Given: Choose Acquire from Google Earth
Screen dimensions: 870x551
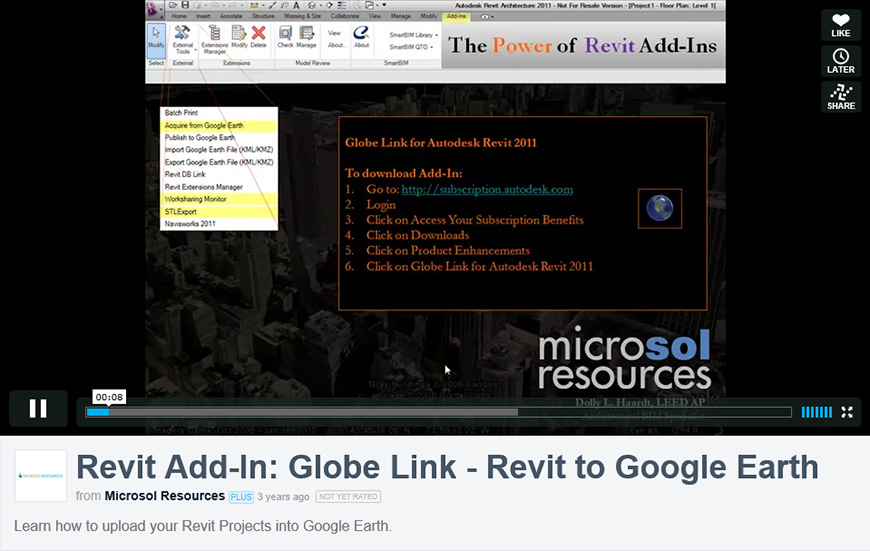Looking at the screenshot, I should [219, 125].
